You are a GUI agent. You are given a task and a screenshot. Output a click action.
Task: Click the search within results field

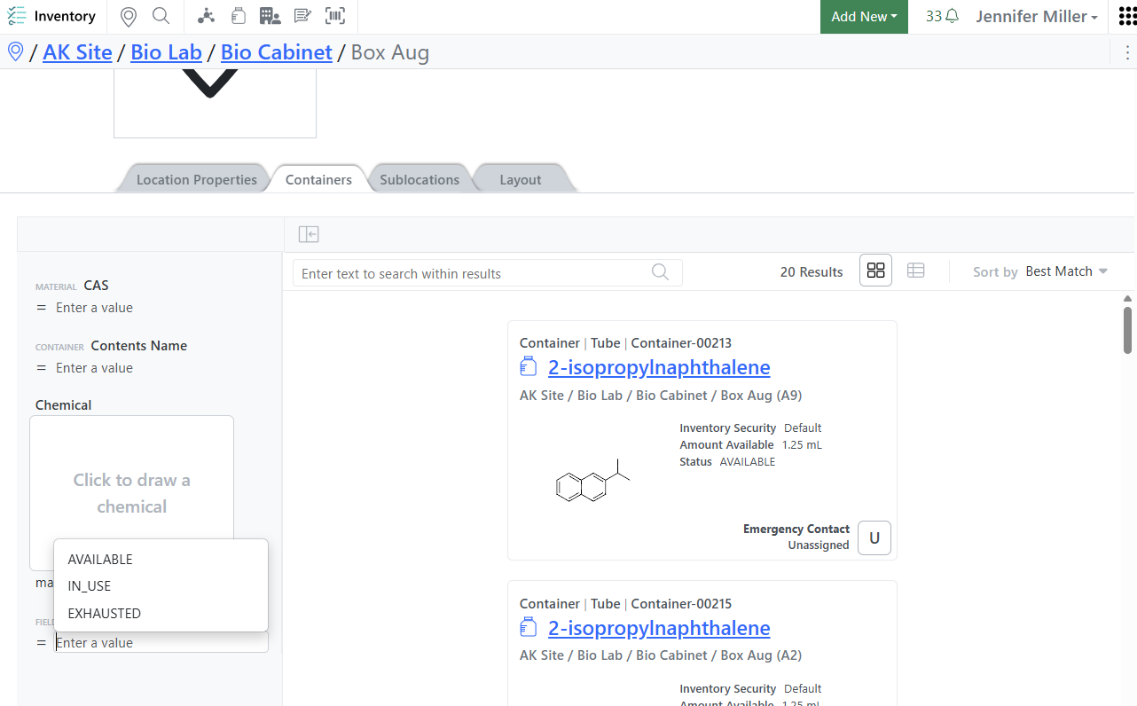472,273
